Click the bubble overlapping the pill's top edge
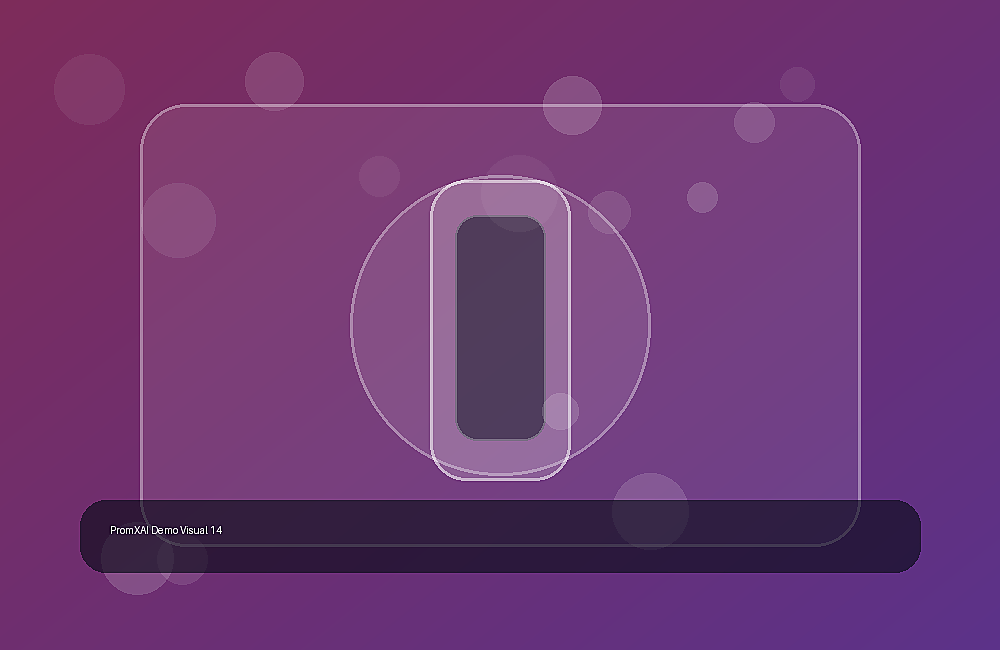This screenshot has width=1000, height=650. 518,193
